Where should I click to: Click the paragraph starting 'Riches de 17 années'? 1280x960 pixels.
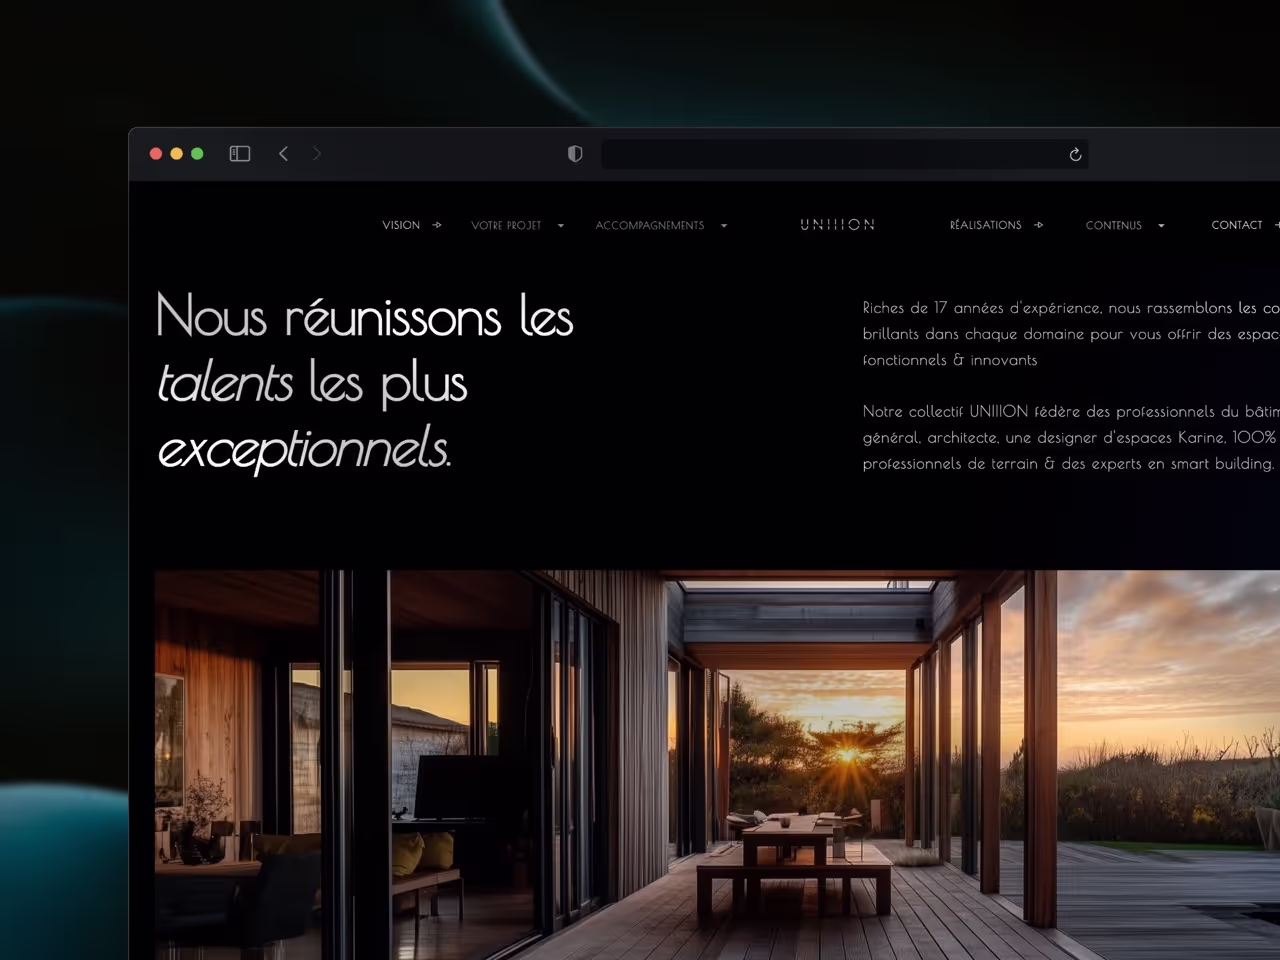coord(1071,334)
